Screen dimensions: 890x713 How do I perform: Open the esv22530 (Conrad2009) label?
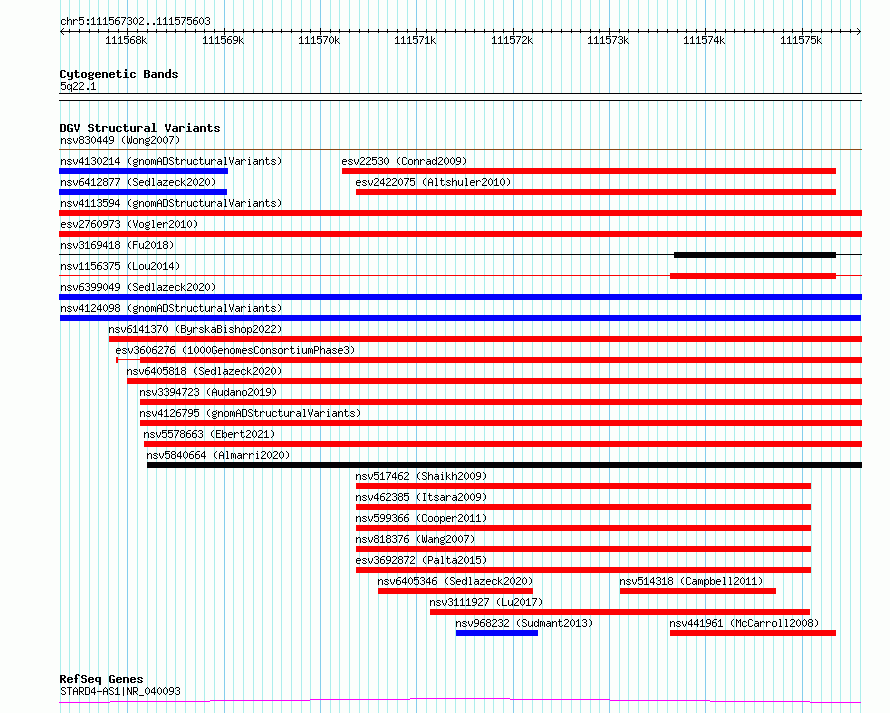coord(404,161)
